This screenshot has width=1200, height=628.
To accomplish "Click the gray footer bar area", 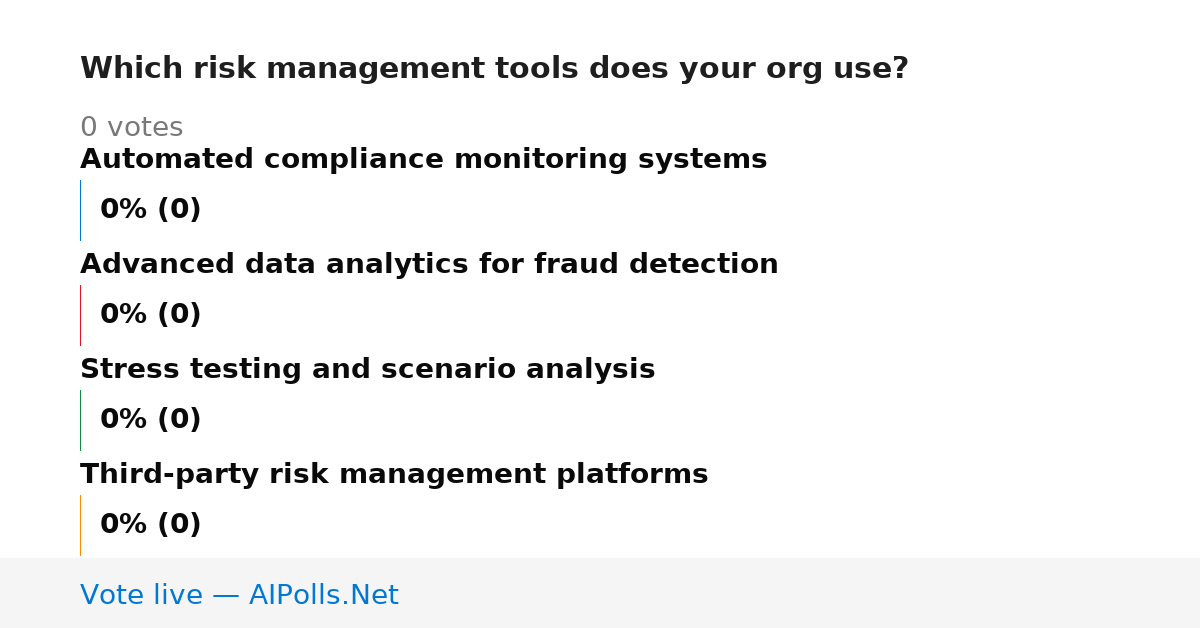I will click(x=600, y=593).
